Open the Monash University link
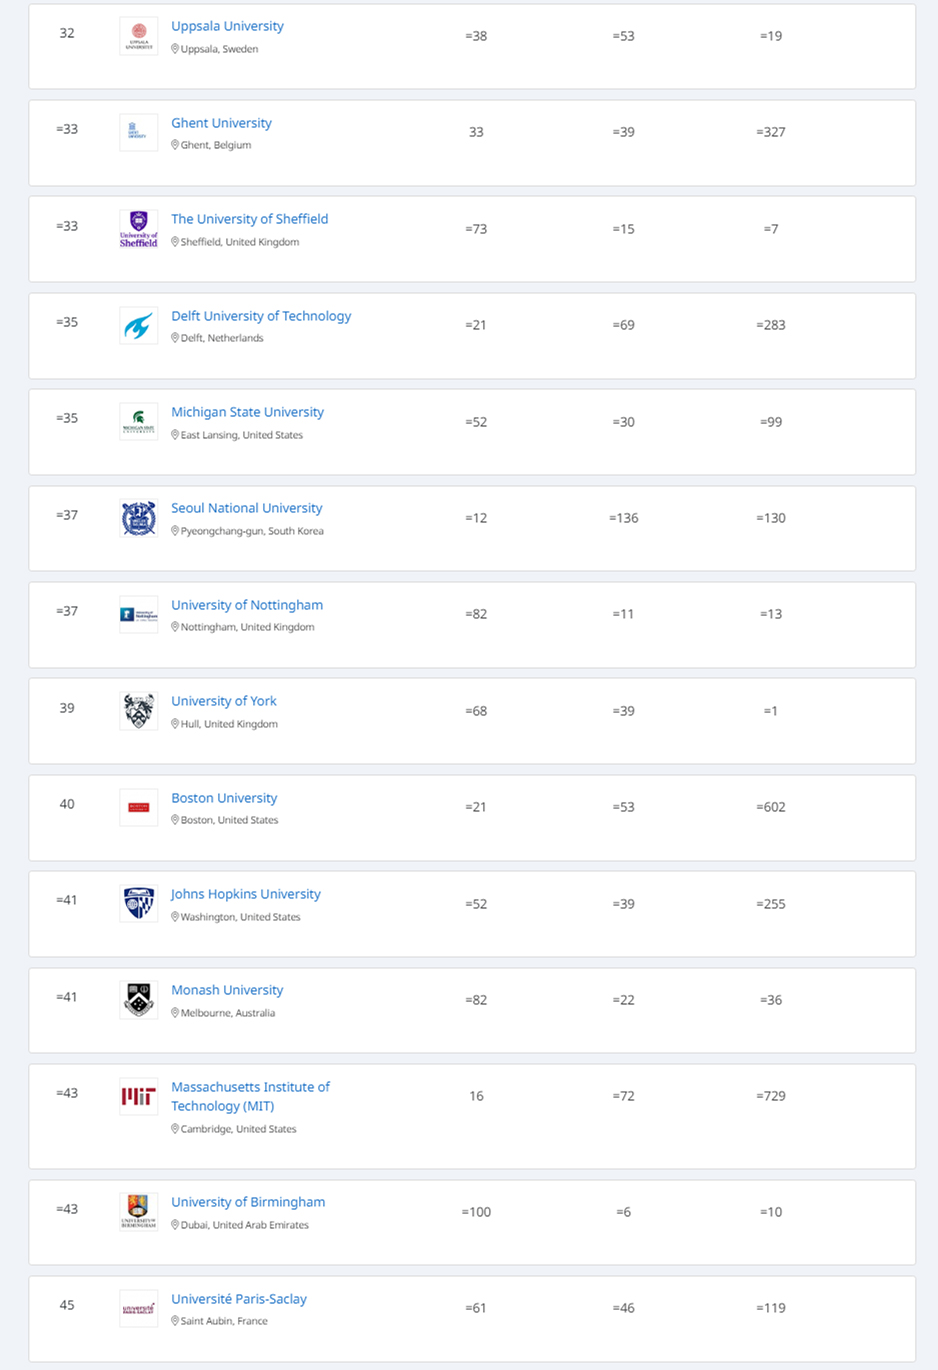 (x=227, y=990)
